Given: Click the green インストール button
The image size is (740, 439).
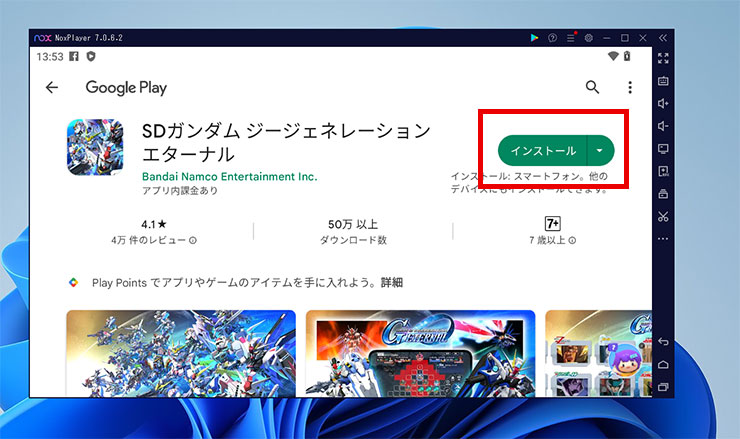Looking at the screenshot, I should click(x=543, y=151).
